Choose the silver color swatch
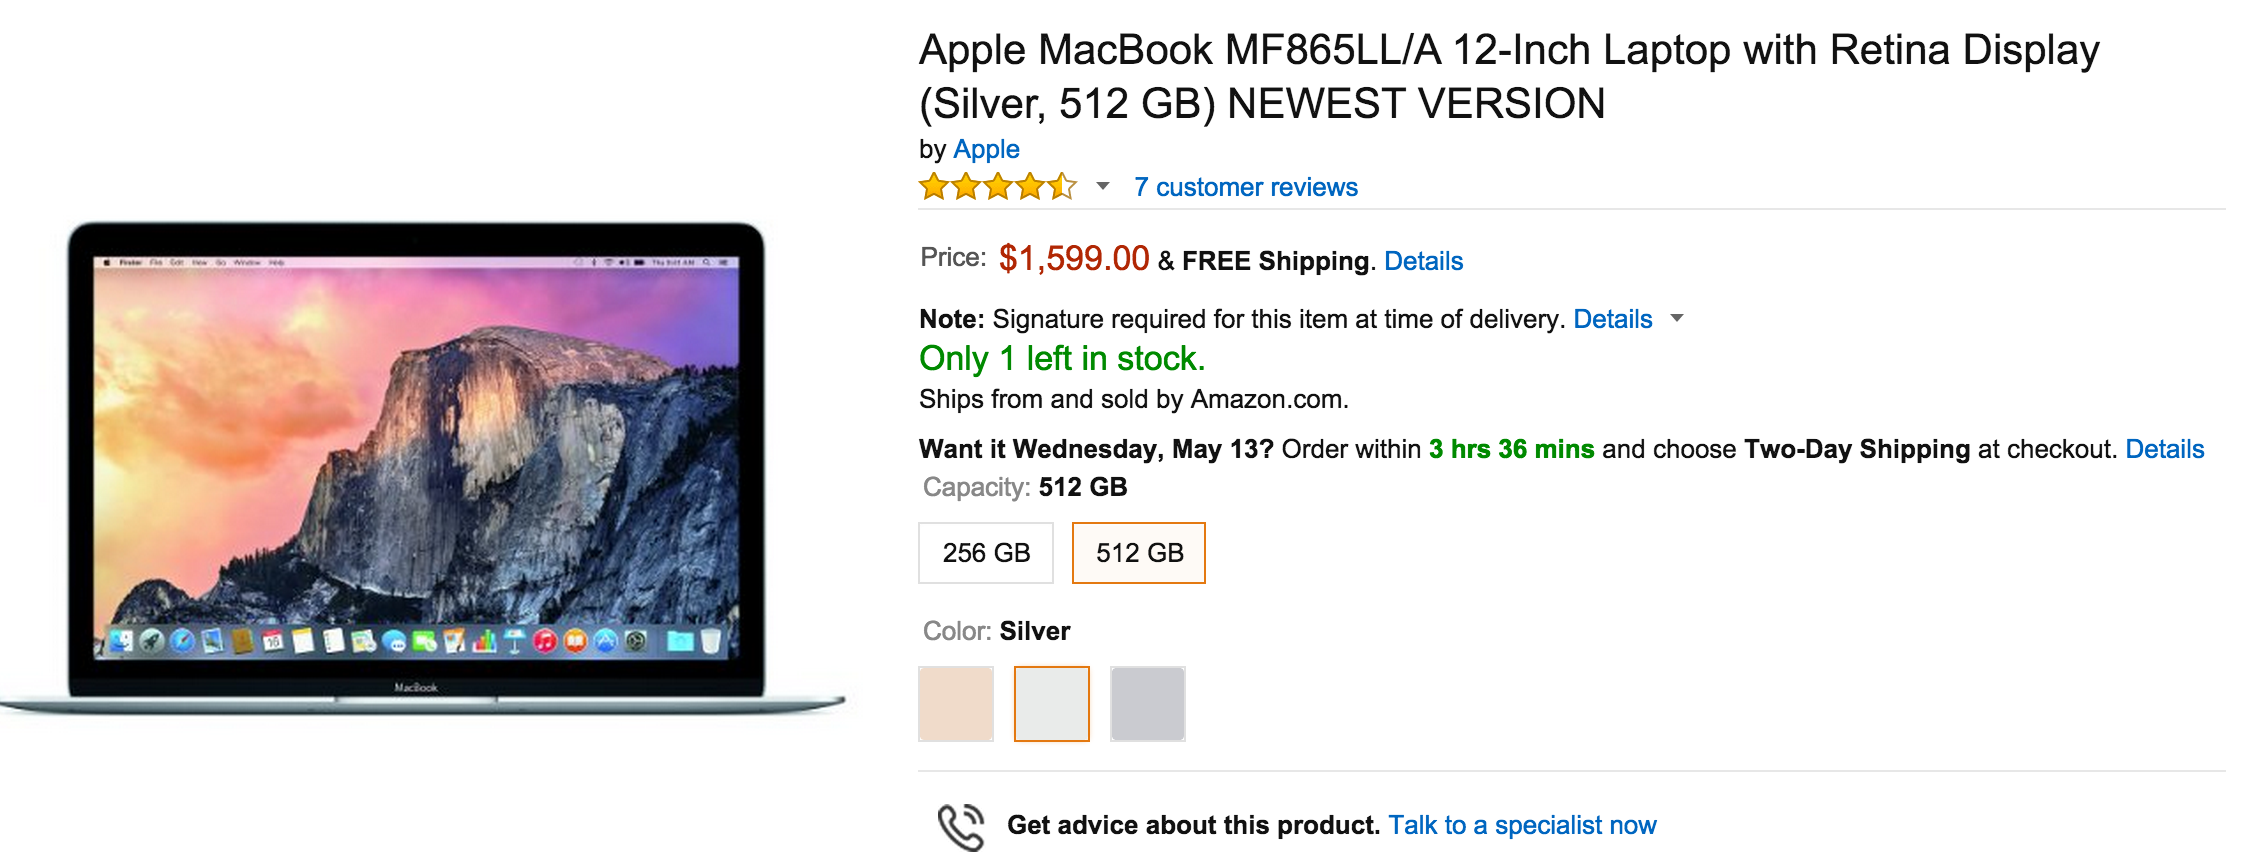Viewport: 2242px width, 864px height. pos(1051,704)
